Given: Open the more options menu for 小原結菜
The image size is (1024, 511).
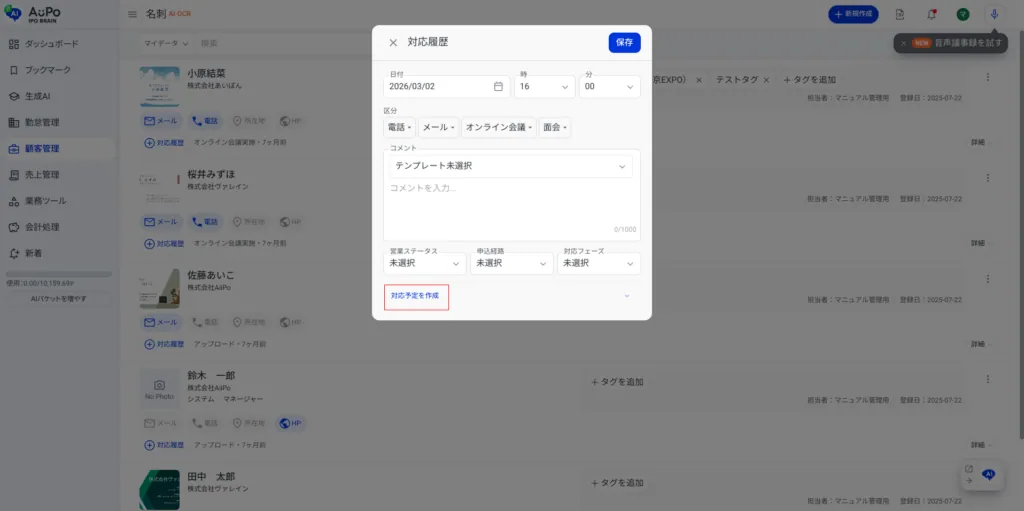Looking at the screenshot, I should pos(987,77).
